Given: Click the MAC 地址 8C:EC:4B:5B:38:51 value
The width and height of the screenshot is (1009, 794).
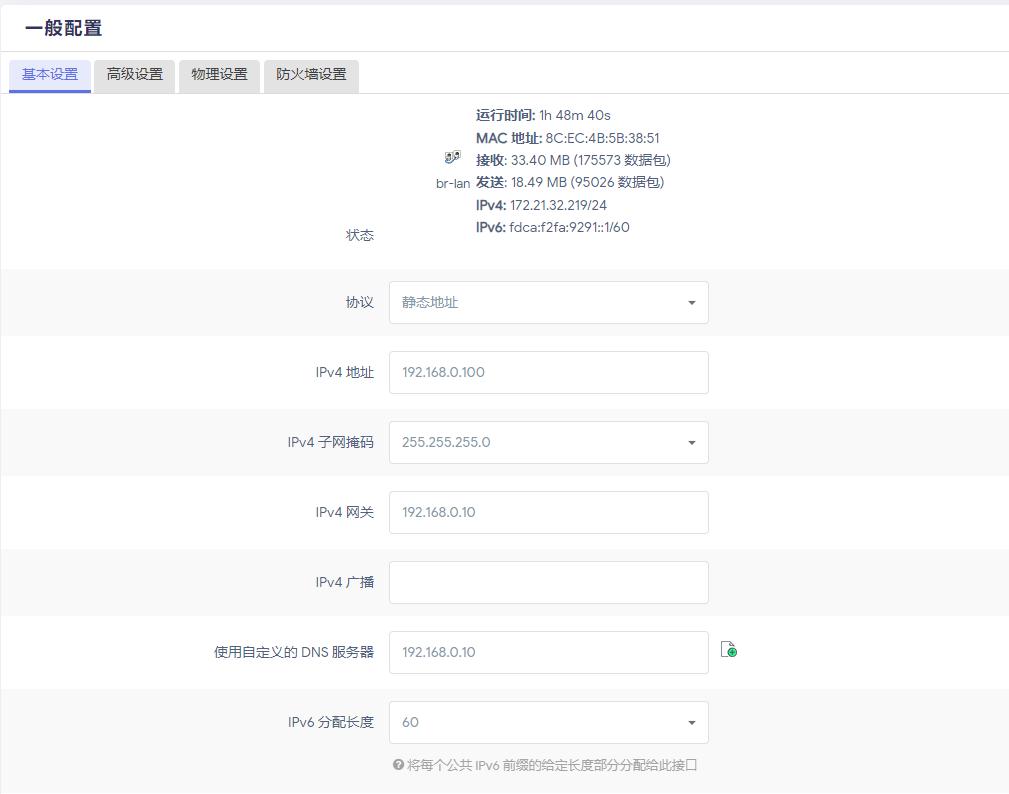Looking at the screenshot, I should tap(602, 138).
